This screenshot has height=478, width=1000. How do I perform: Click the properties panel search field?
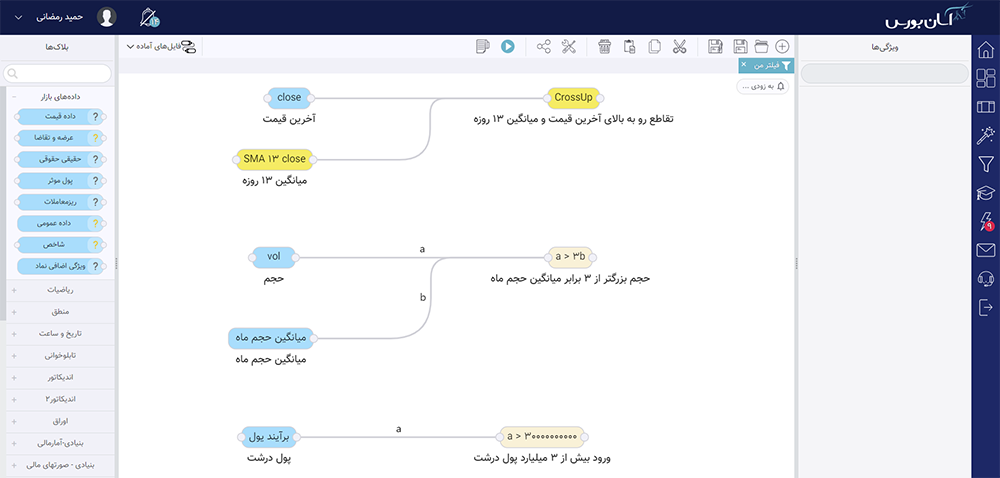pos(884,73)
